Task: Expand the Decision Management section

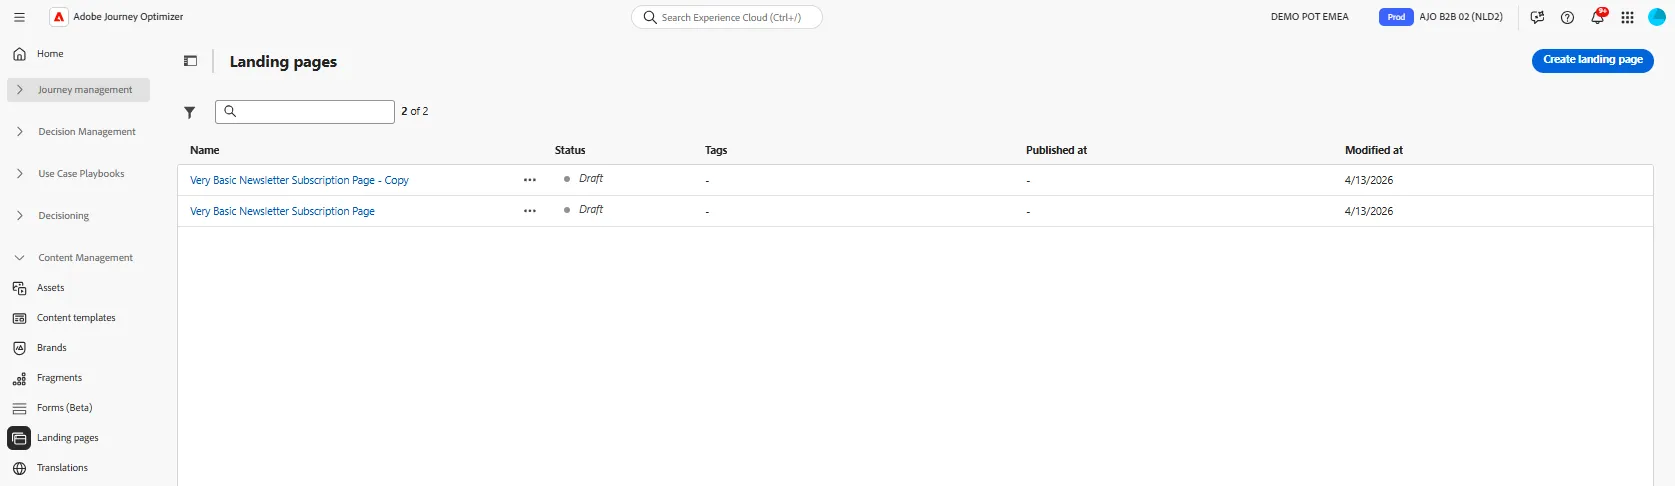Action: pos(78,132)
